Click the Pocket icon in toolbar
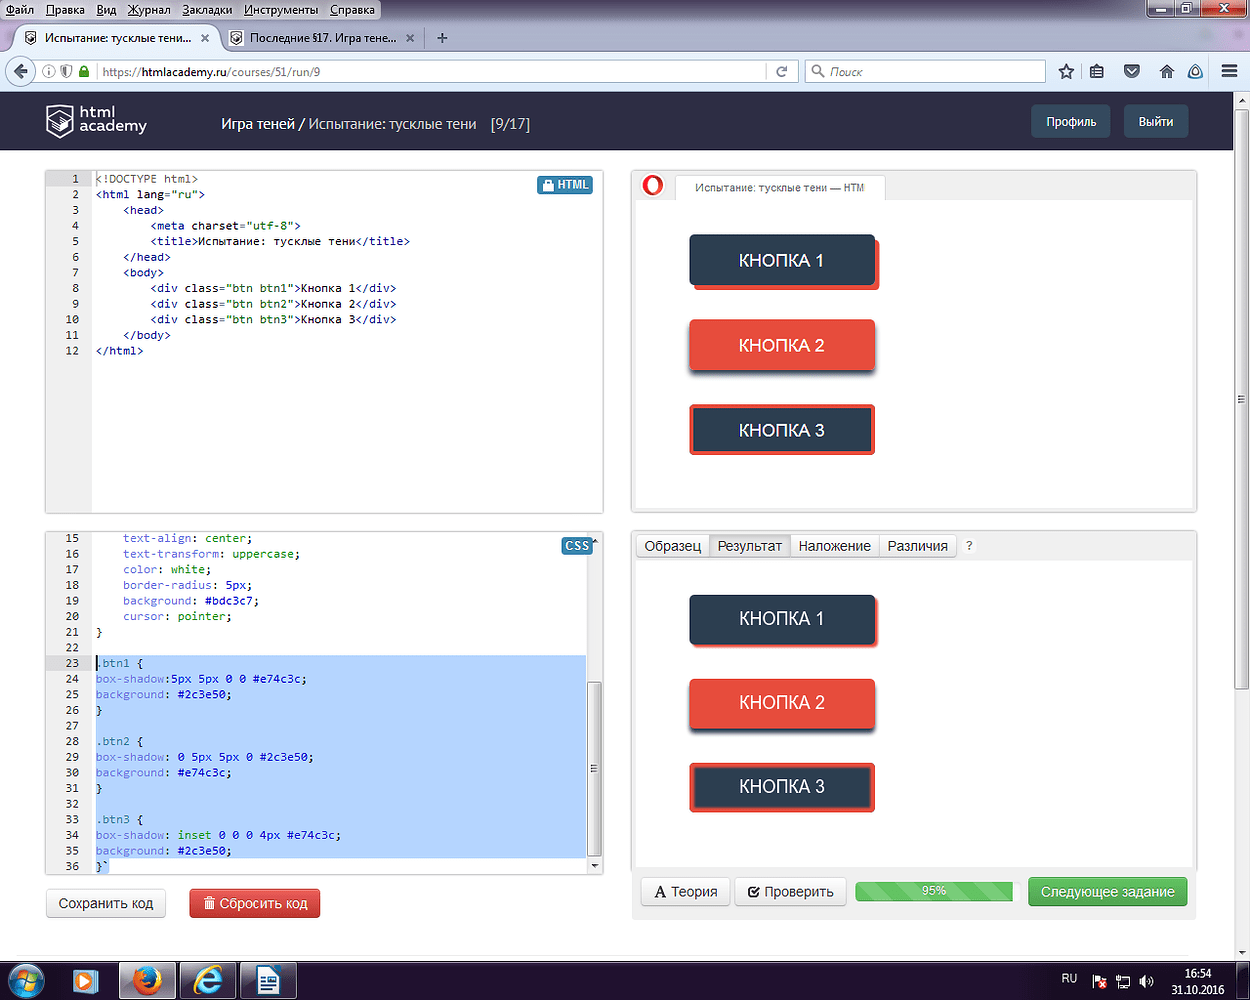The height and width of the screenshot is (1000, 1250). (x=1132, y=72)
